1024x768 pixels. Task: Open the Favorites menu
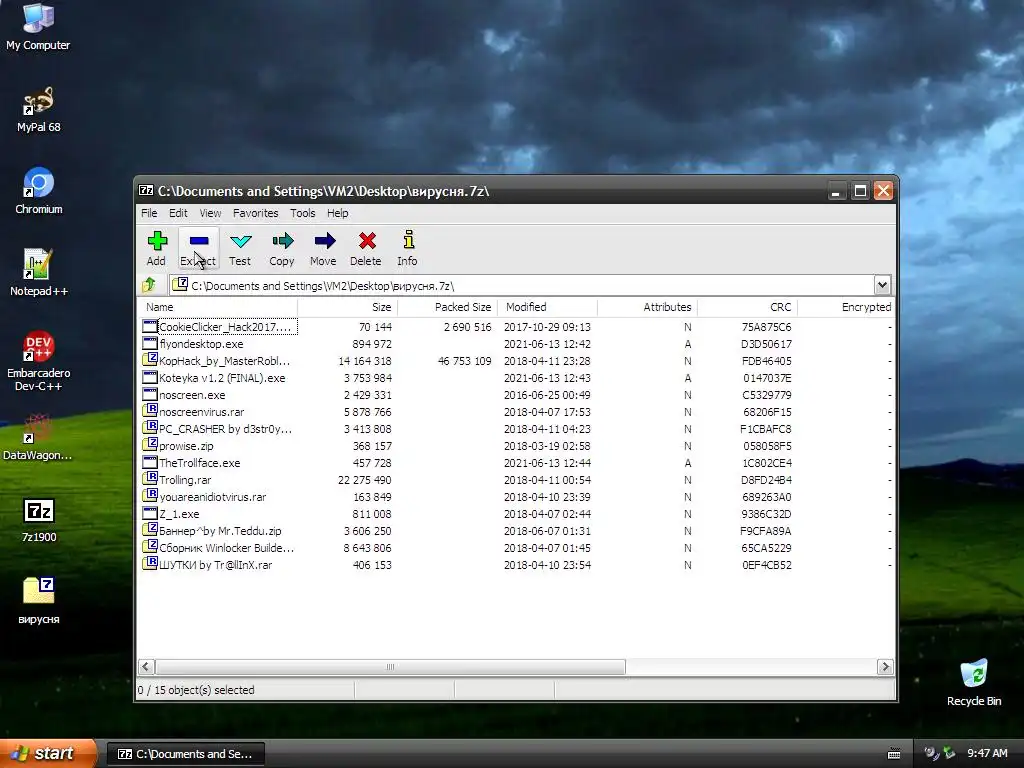click(x=255, y=213)
